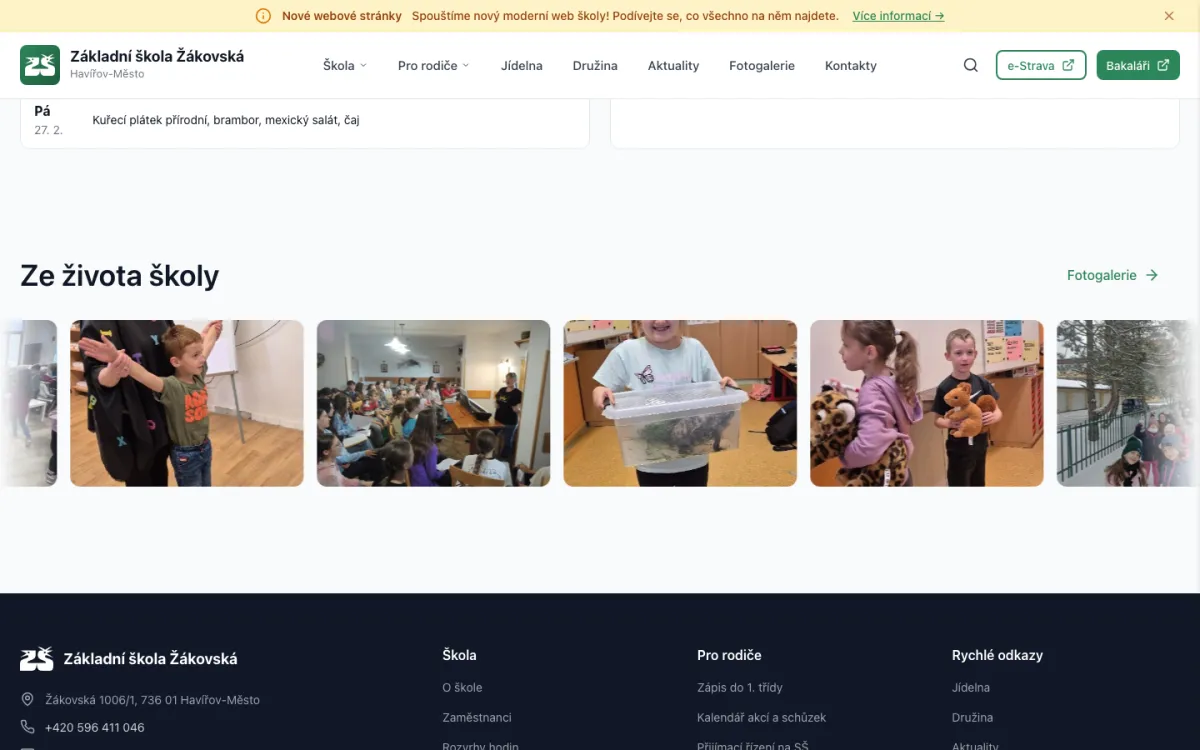Viewport: 1200px width, 750px height.
Task: Click the school logo in the header
Action: pyautogui.click(x=40, y=65)
